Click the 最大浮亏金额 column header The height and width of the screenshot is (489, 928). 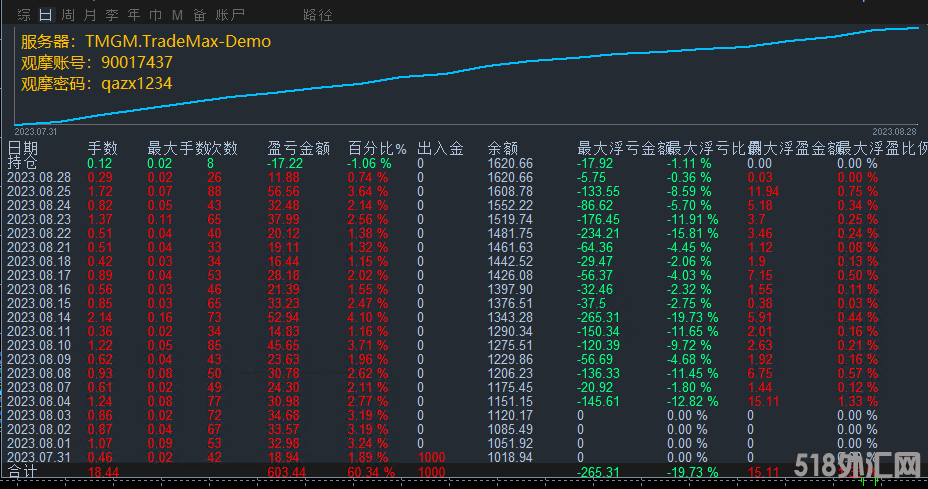(623, 148)
